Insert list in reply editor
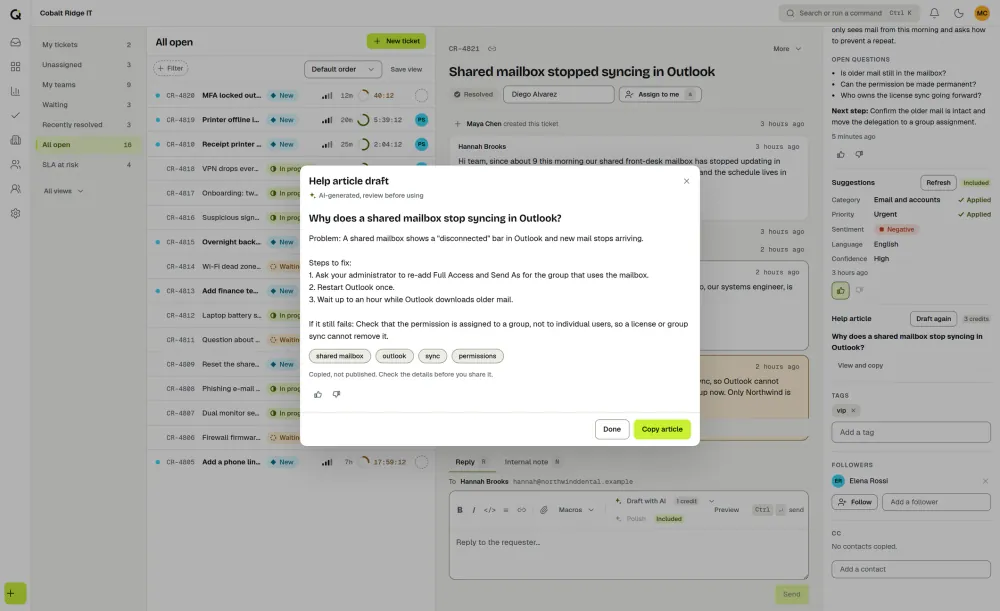Screen dimensions: 1000x611 click(x=506, y=510)
